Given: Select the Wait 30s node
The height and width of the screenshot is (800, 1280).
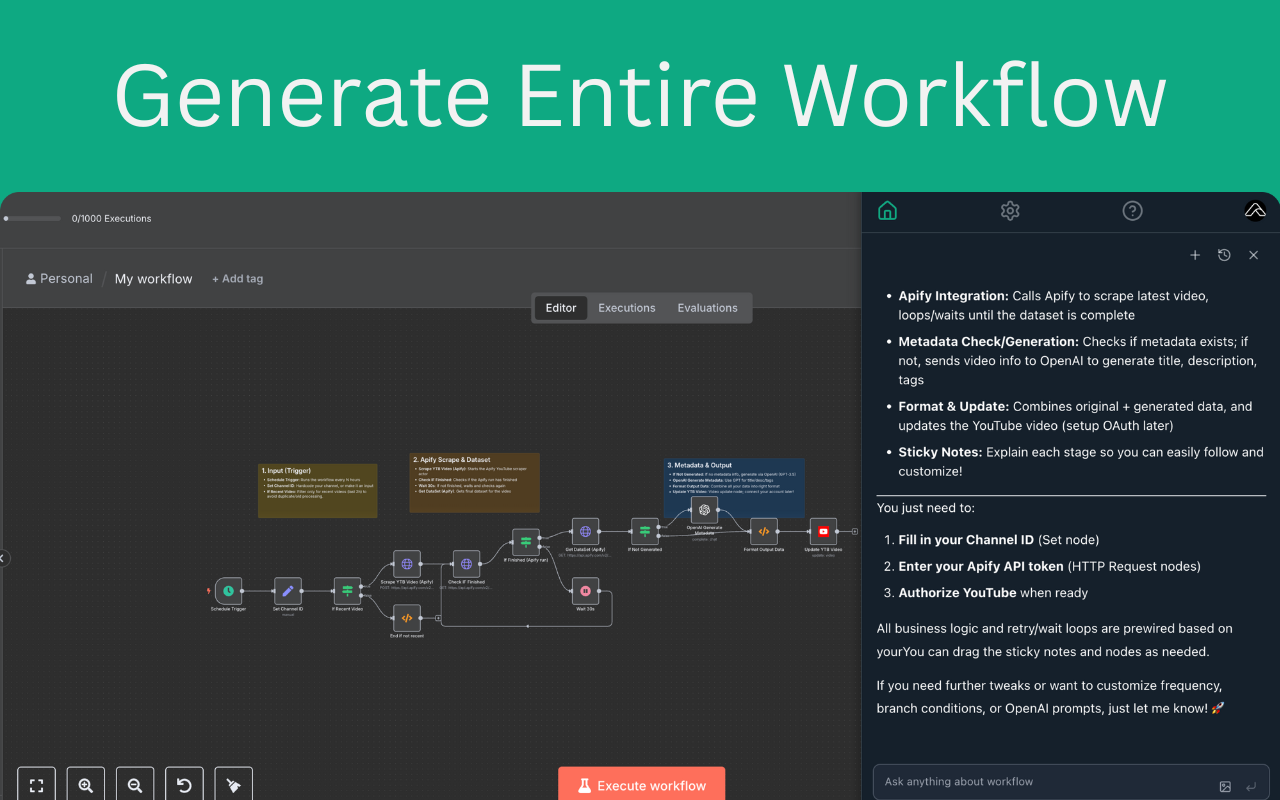Looking at the screenshot, I should [585, 591].
